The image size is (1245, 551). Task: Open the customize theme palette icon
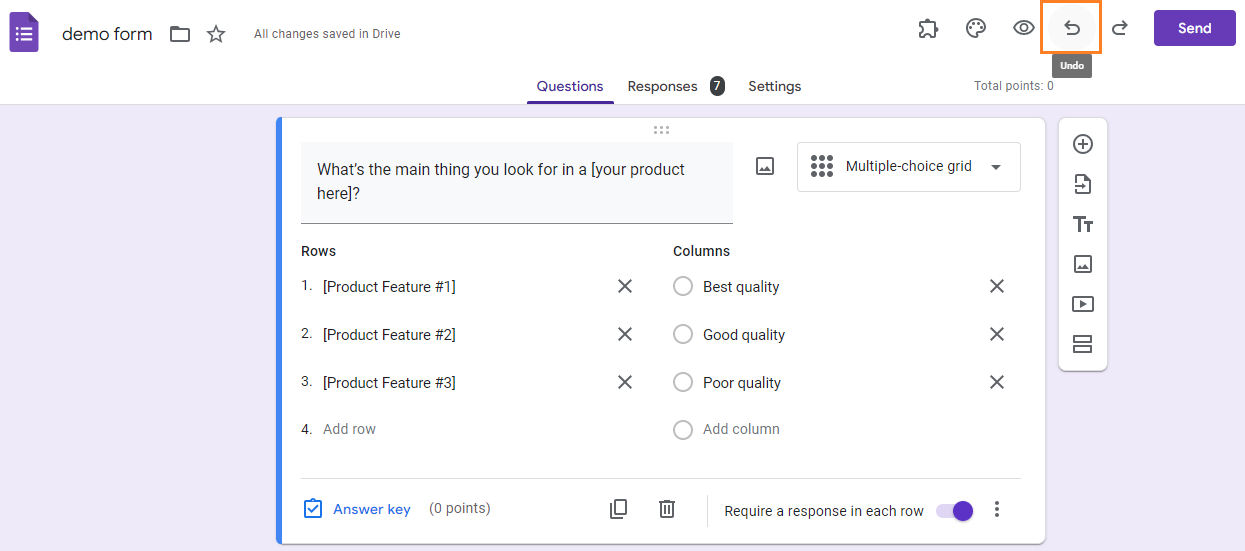(976, 28)
